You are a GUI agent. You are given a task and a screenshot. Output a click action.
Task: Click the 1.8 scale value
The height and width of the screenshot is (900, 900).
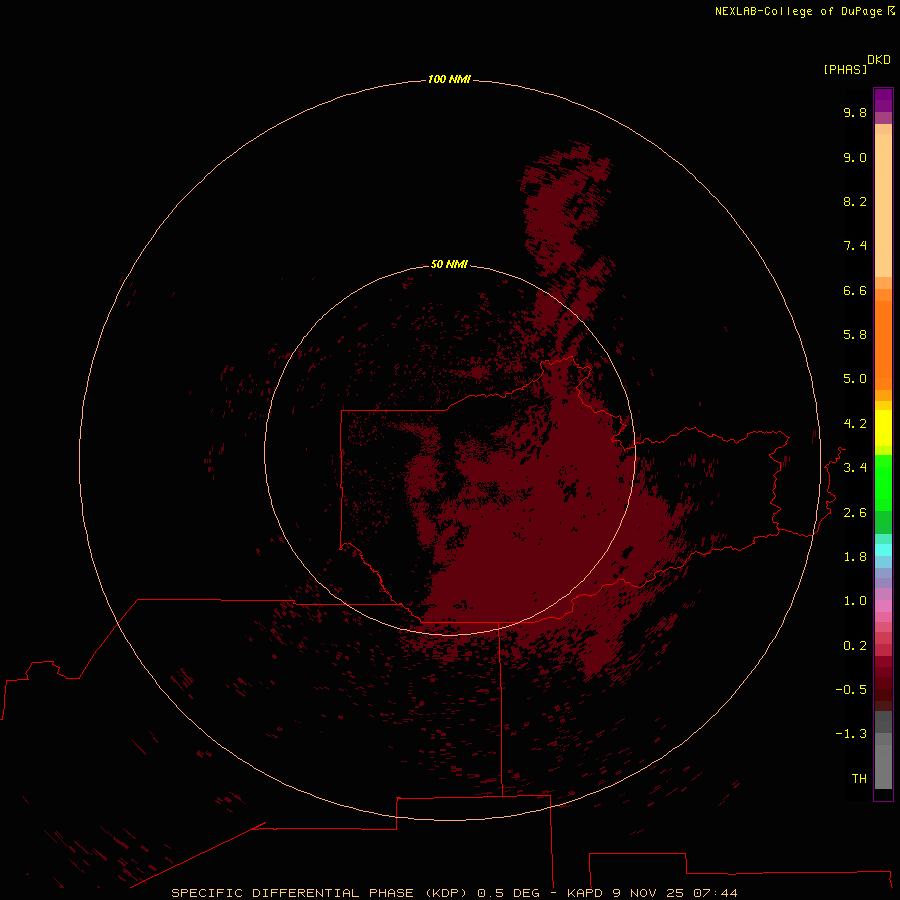pos(855,557)
